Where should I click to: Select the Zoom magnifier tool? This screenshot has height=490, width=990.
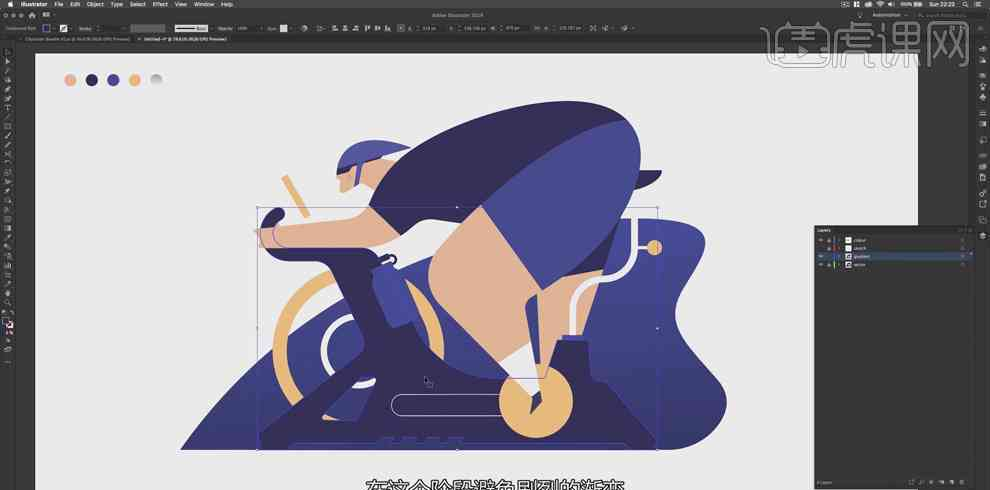point(7,302)
